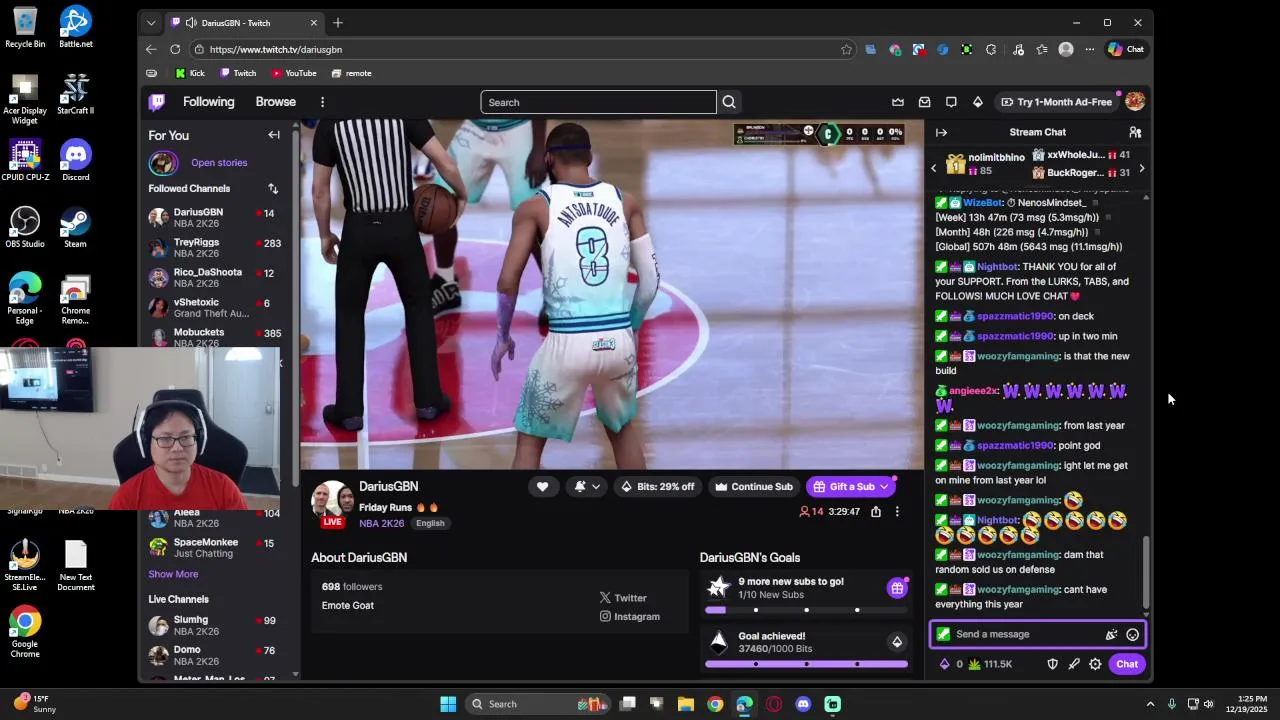Select the SpaceMonkee channel
The image size is (1280, 720).
coord(215,548)
